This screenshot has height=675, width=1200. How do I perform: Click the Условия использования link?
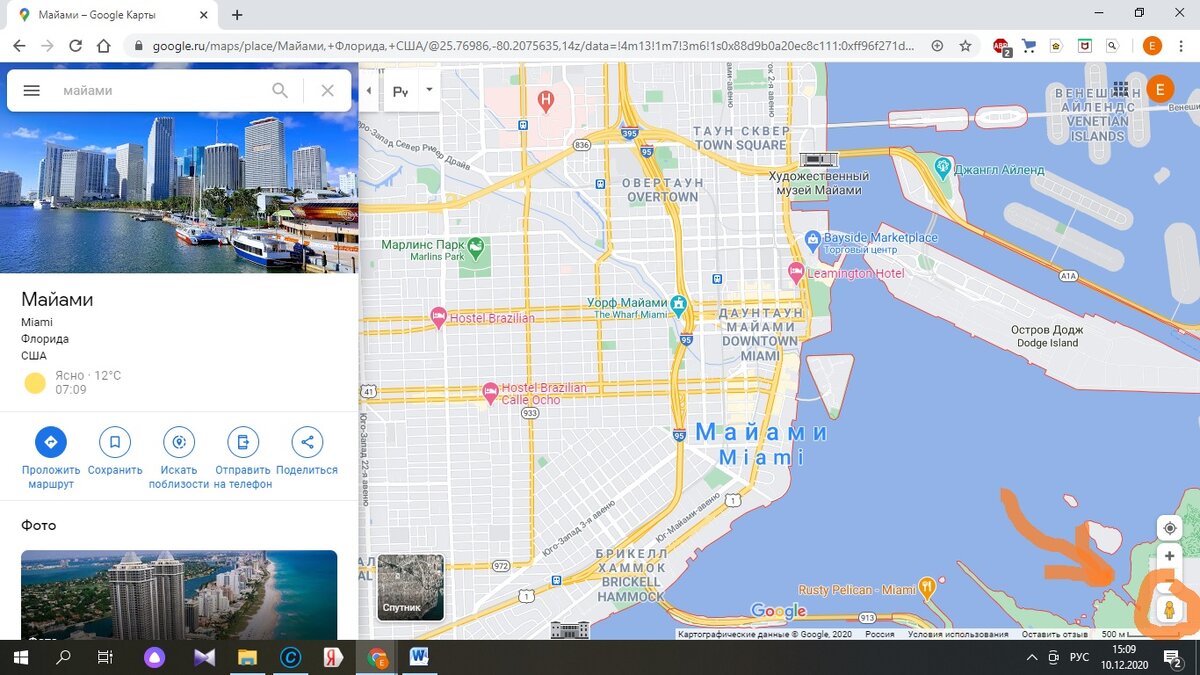[x=958, y=634]
